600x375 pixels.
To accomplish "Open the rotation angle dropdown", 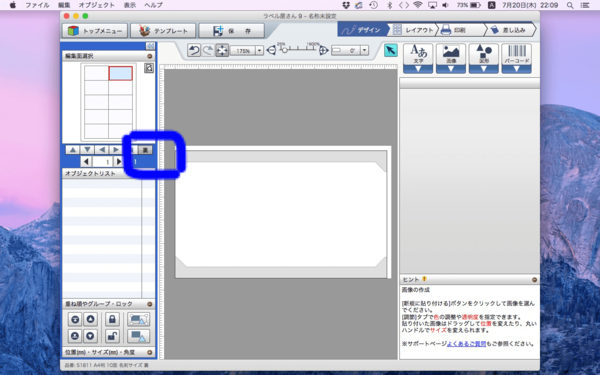I will pos(365,51).
